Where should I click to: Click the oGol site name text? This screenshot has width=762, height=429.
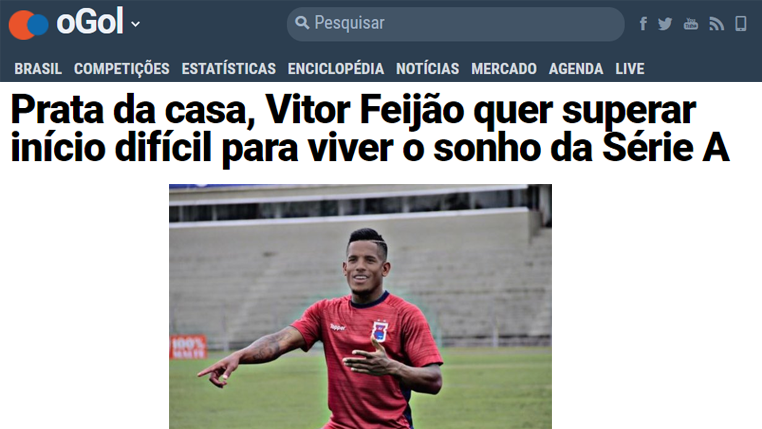click(x=90, y=22)
